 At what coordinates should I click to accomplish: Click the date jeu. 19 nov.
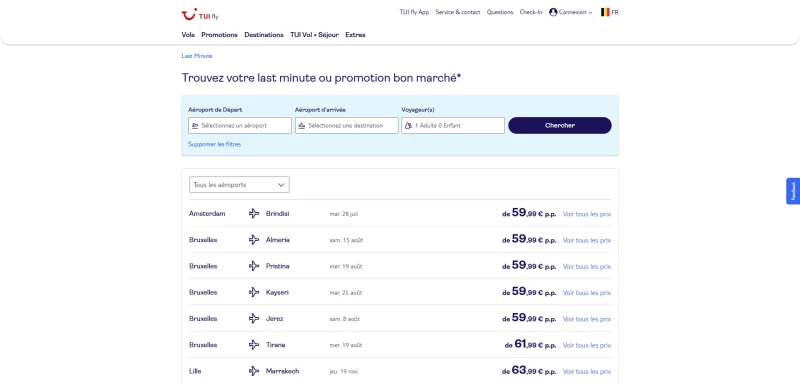pos(344,372)
